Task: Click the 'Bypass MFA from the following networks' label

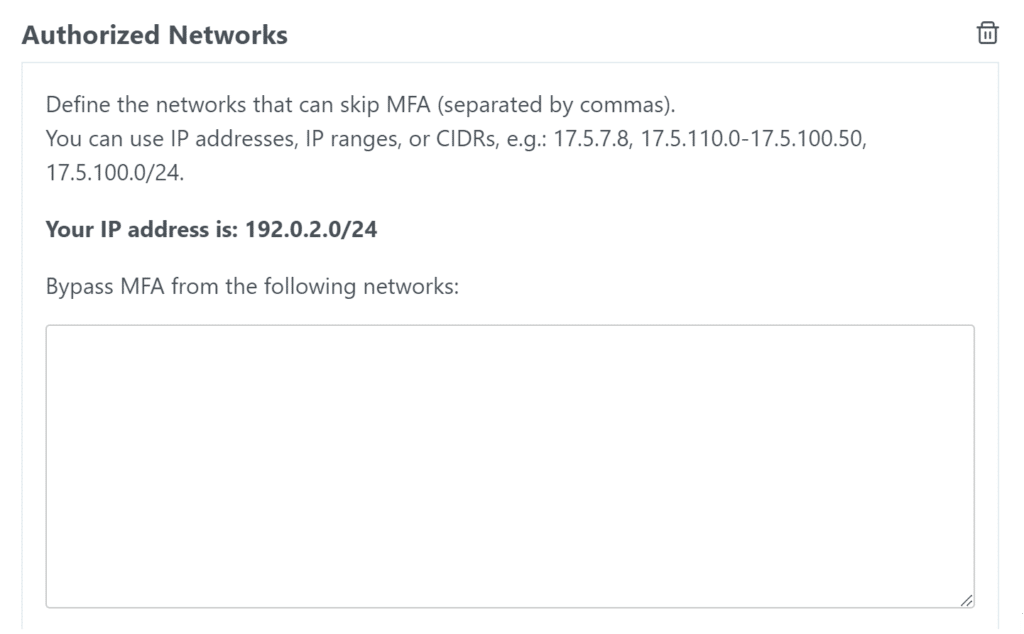Action: coord(252,286)
